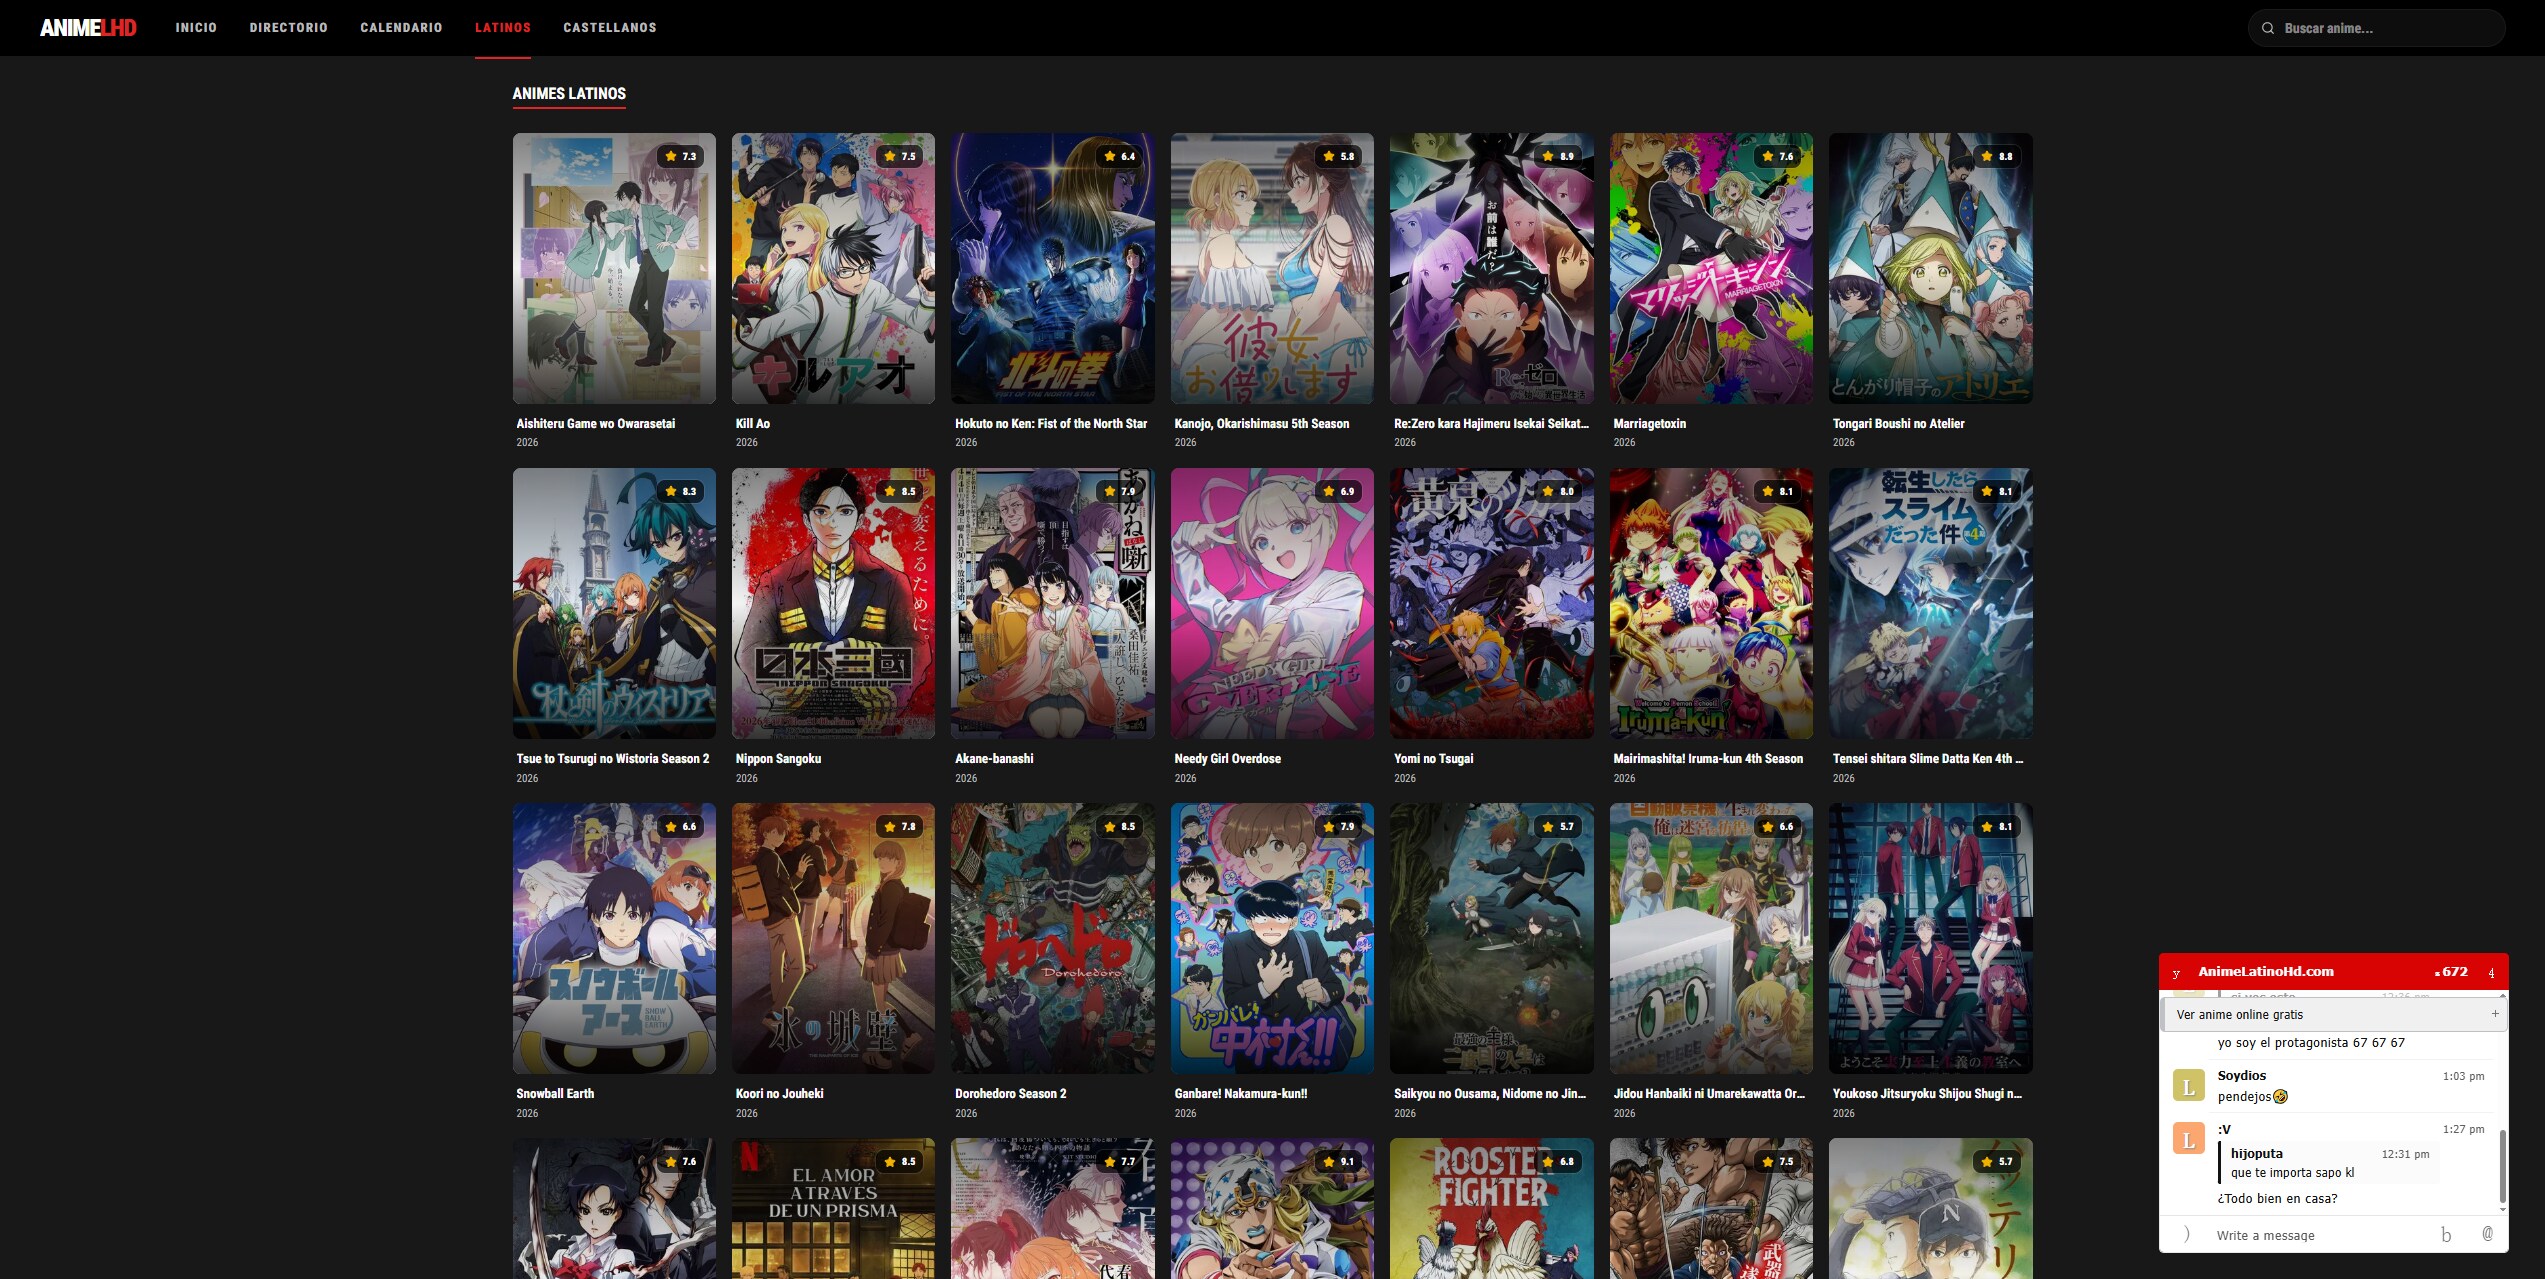Click the chat scrollbar thumb
2545x1279 pixels.
coord(2503,1165)
